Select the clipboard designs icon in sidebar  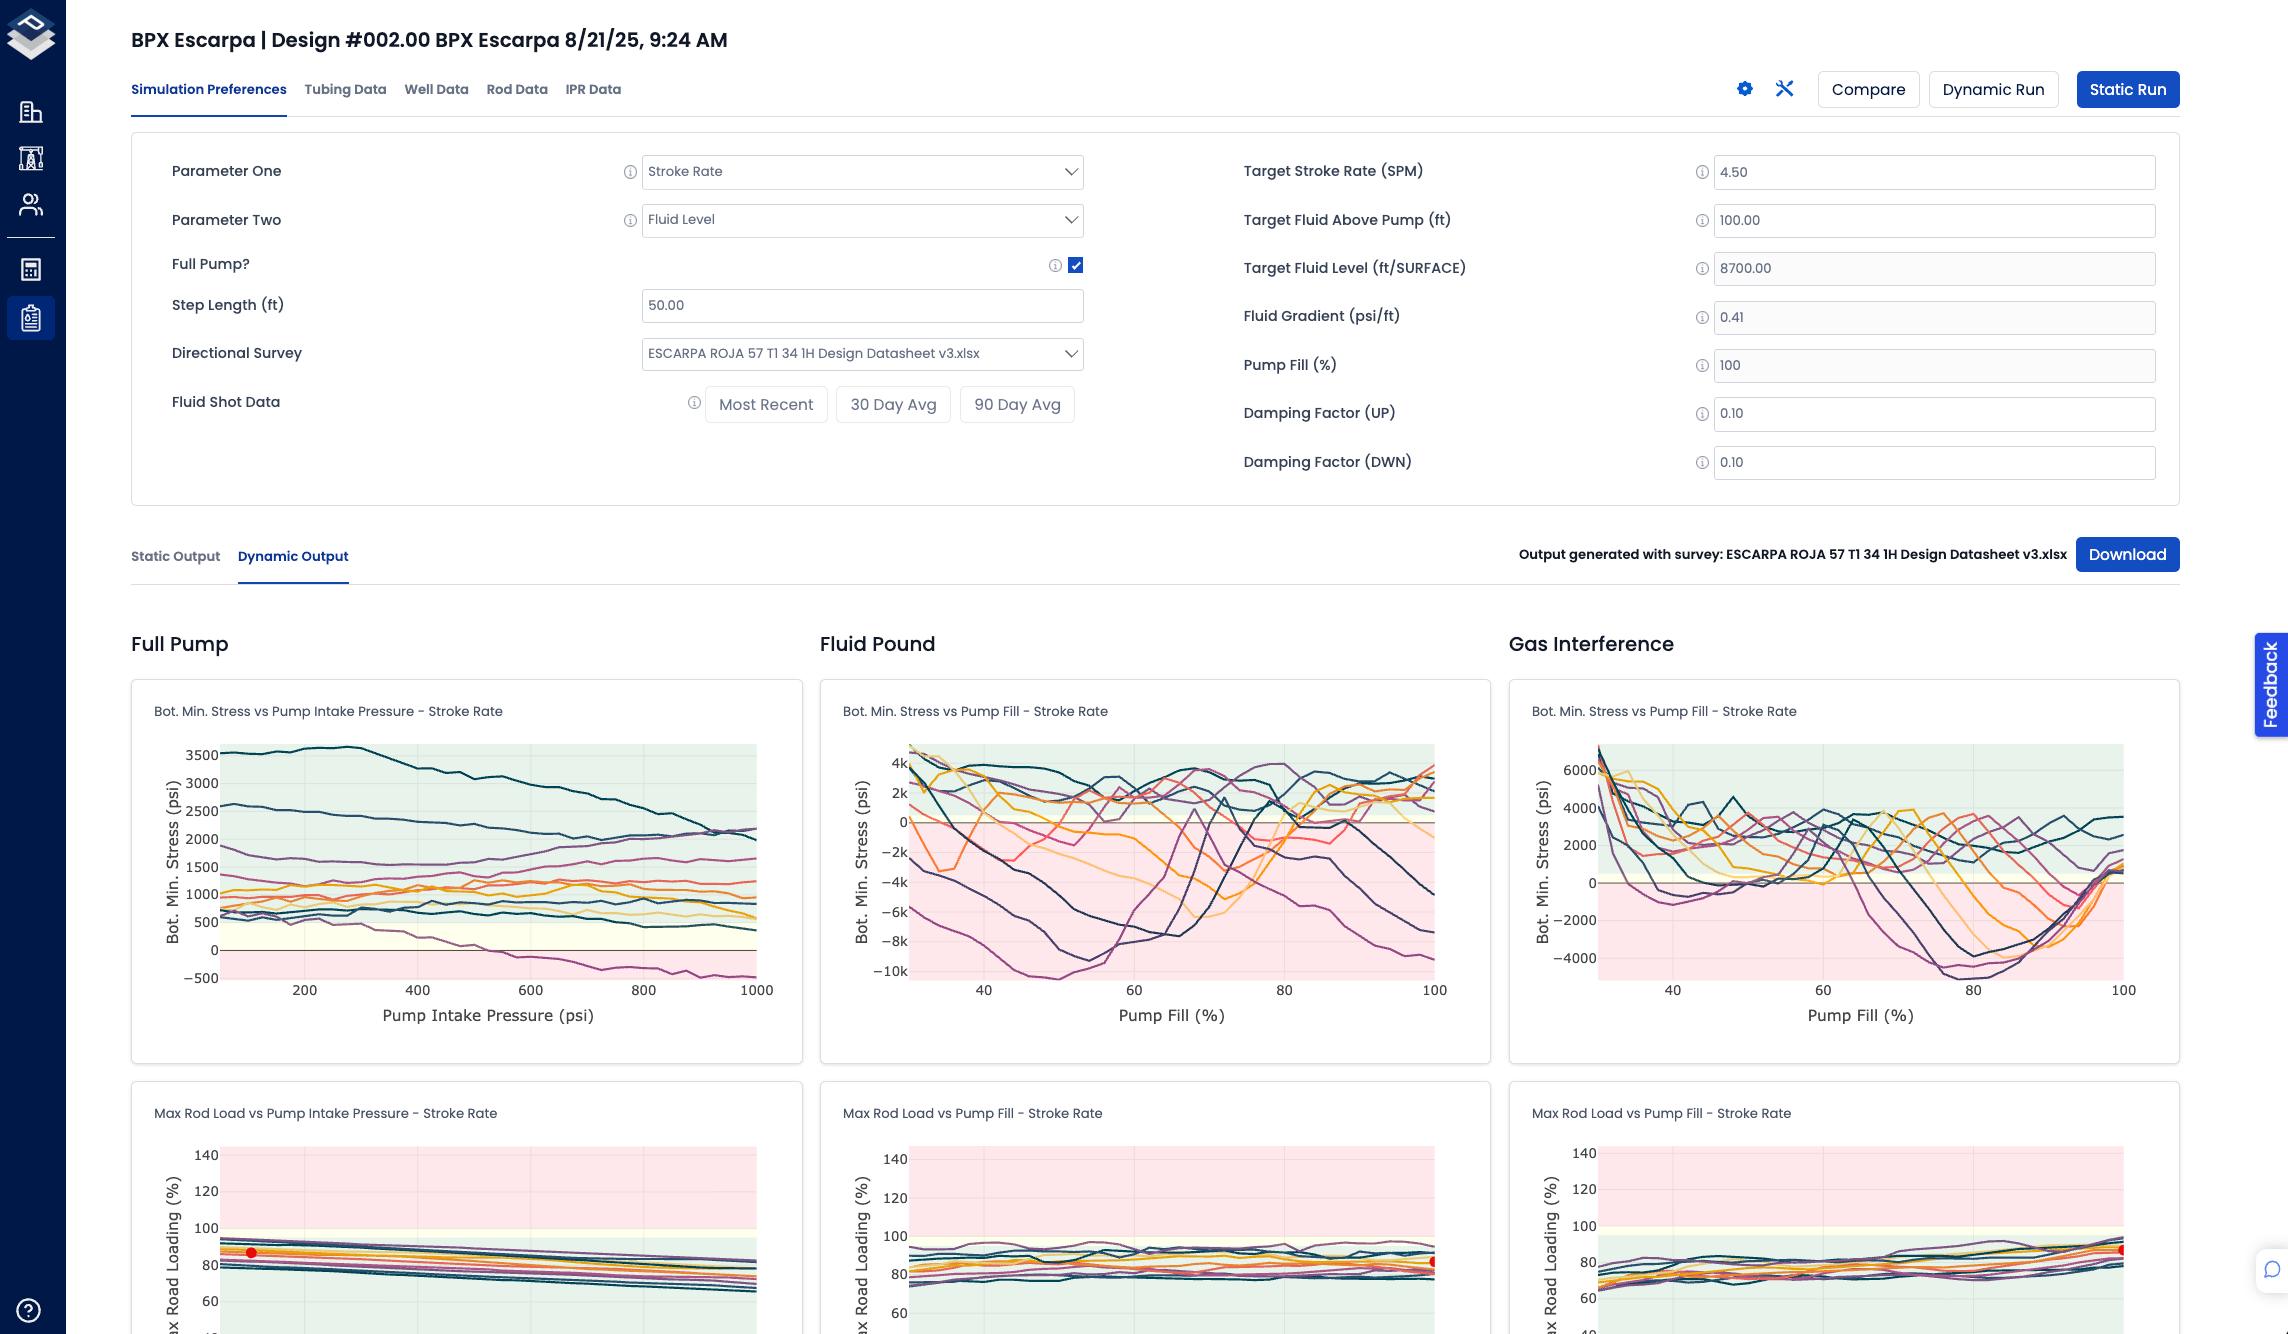[31, 318]
